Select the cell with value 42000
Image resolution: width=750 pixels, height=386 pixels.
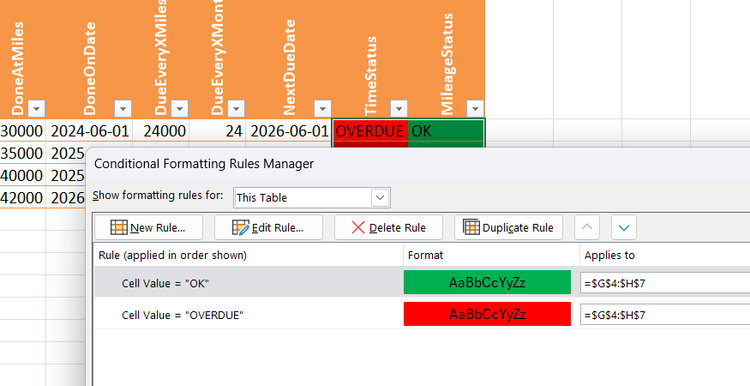pyautogui.click(x=22, y=197)
